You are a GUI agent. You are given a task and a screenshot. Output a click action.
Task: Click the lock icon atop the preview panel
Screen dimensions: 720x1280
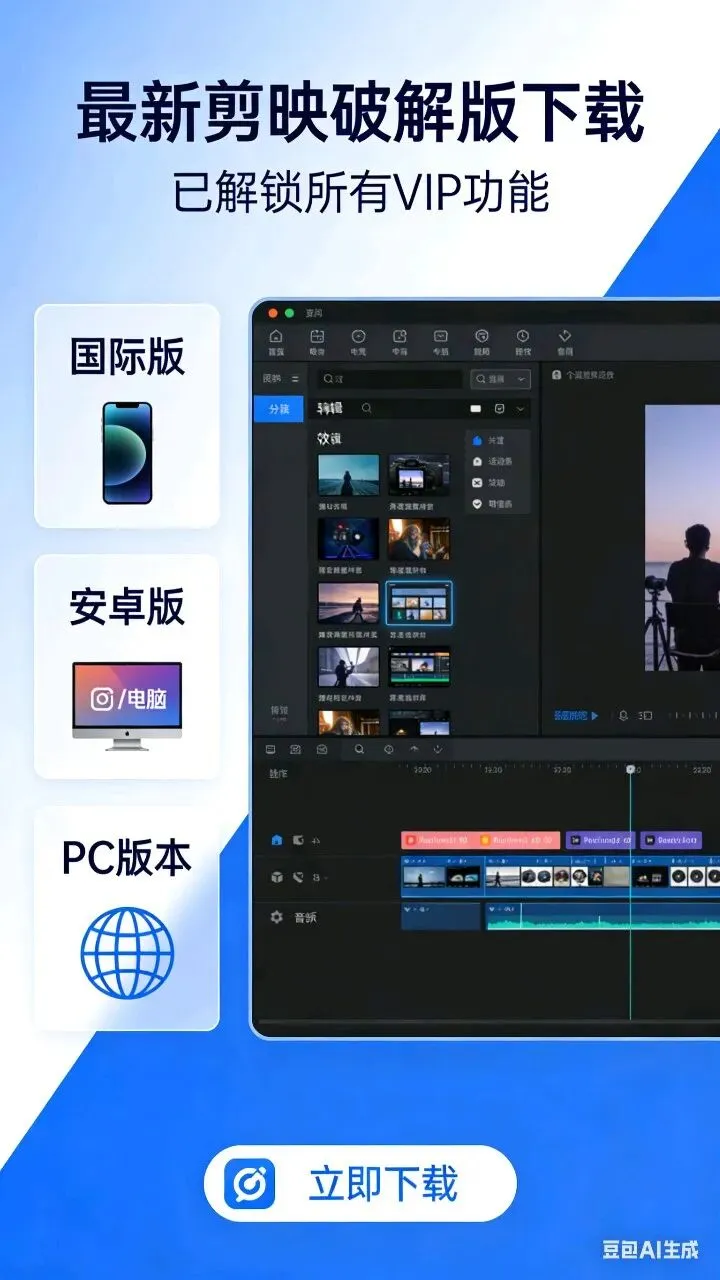[557, 375]
